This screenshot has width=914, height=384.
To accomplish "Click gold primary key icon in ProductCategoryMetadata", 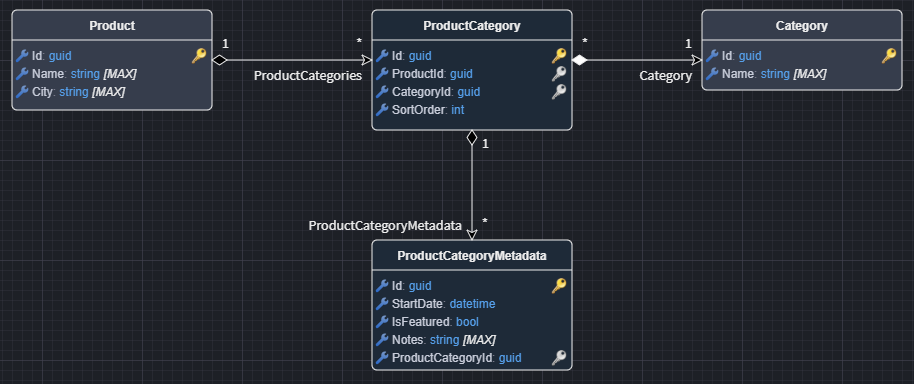I will tap(559, 286).
